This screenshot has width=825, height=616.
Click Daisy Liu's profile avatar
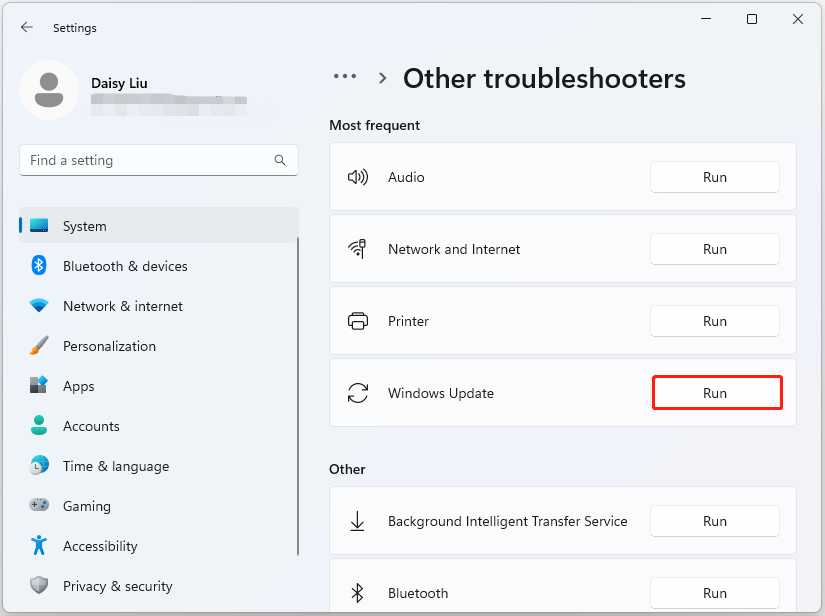(49, 89)
